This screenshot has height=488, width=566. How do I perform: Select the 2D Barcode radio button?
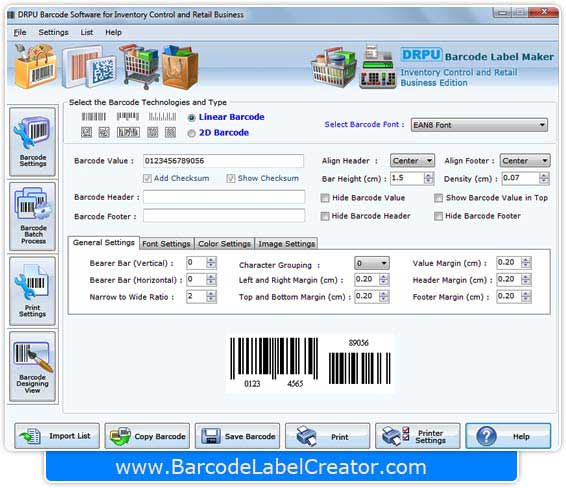pyautogui.click(x=192, y=133)
